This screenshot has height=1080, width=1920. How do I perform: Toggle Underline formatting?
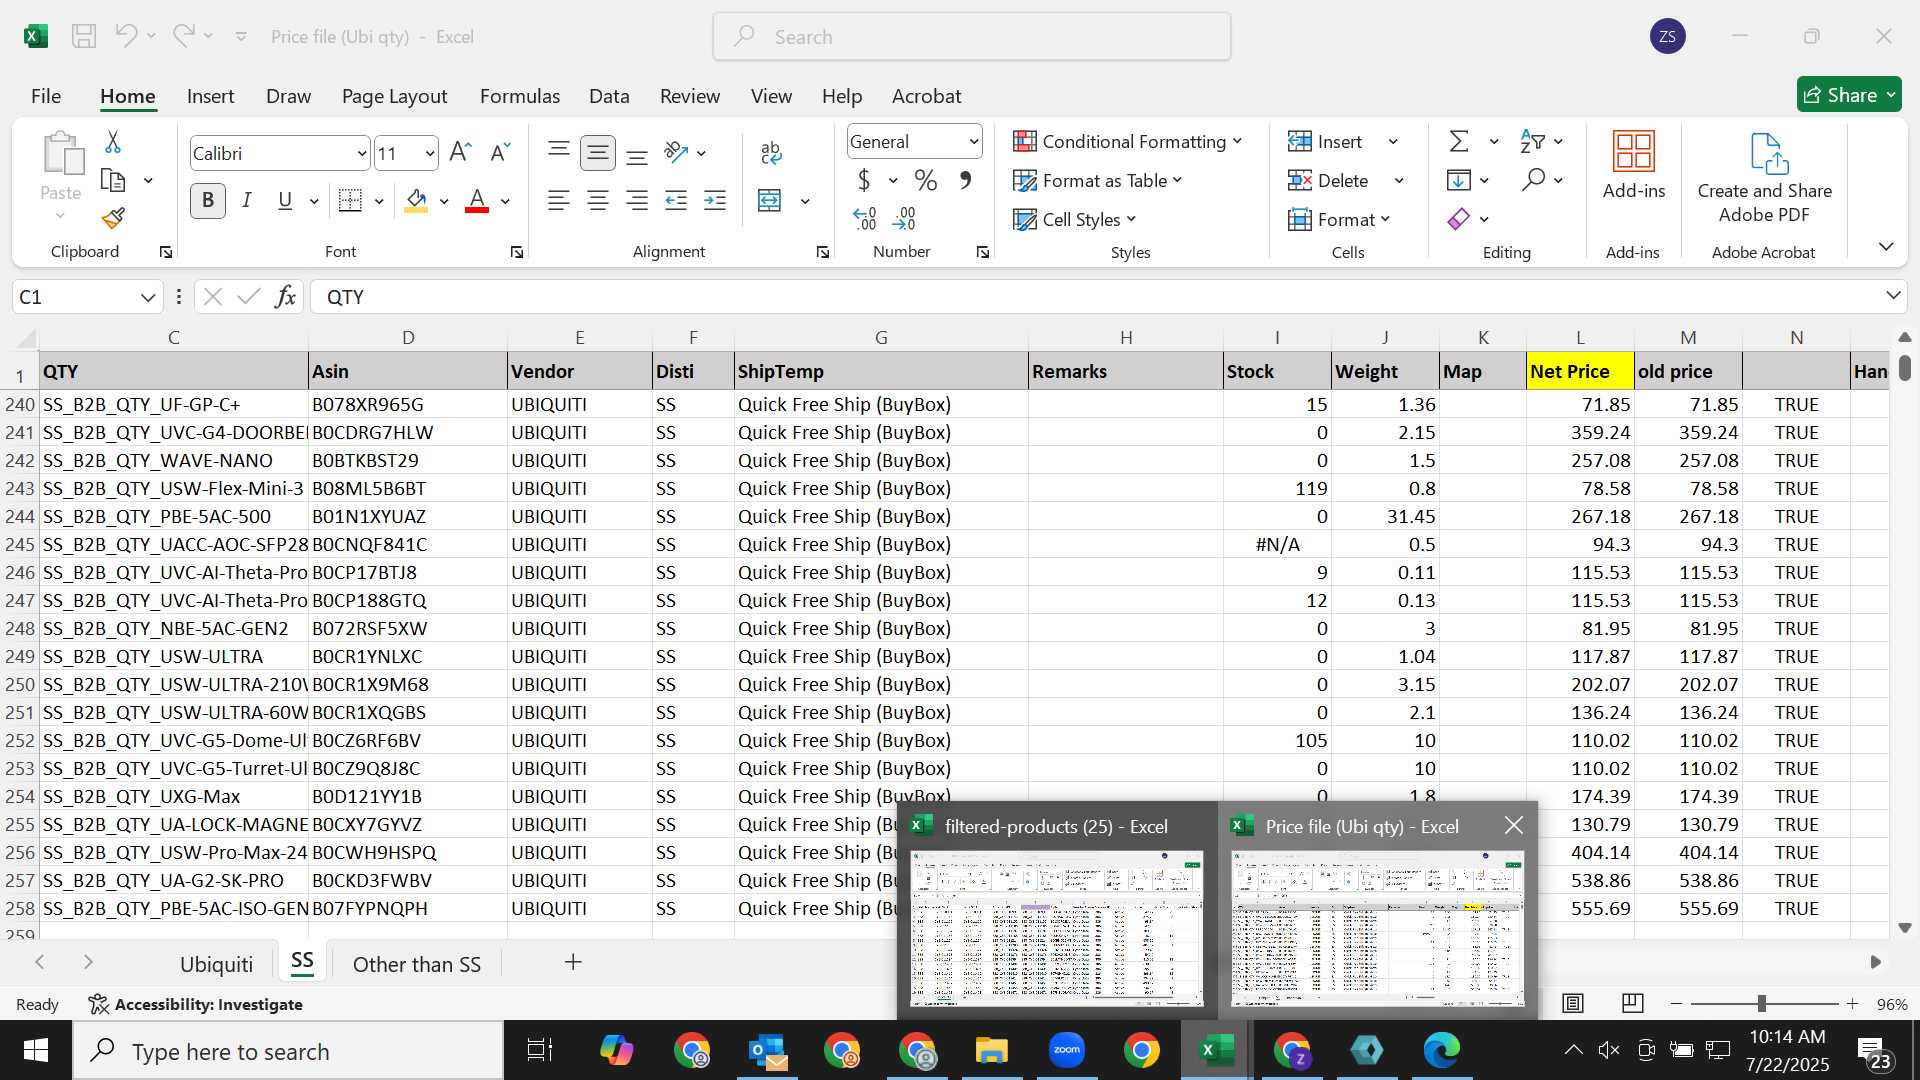[x=285, y=201]
